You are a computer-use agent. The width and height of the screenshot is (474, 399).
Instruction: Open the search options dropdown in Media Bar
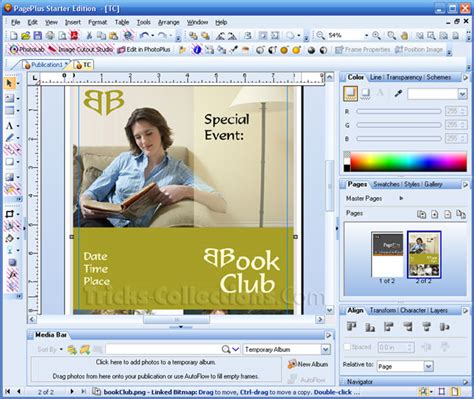236,349
